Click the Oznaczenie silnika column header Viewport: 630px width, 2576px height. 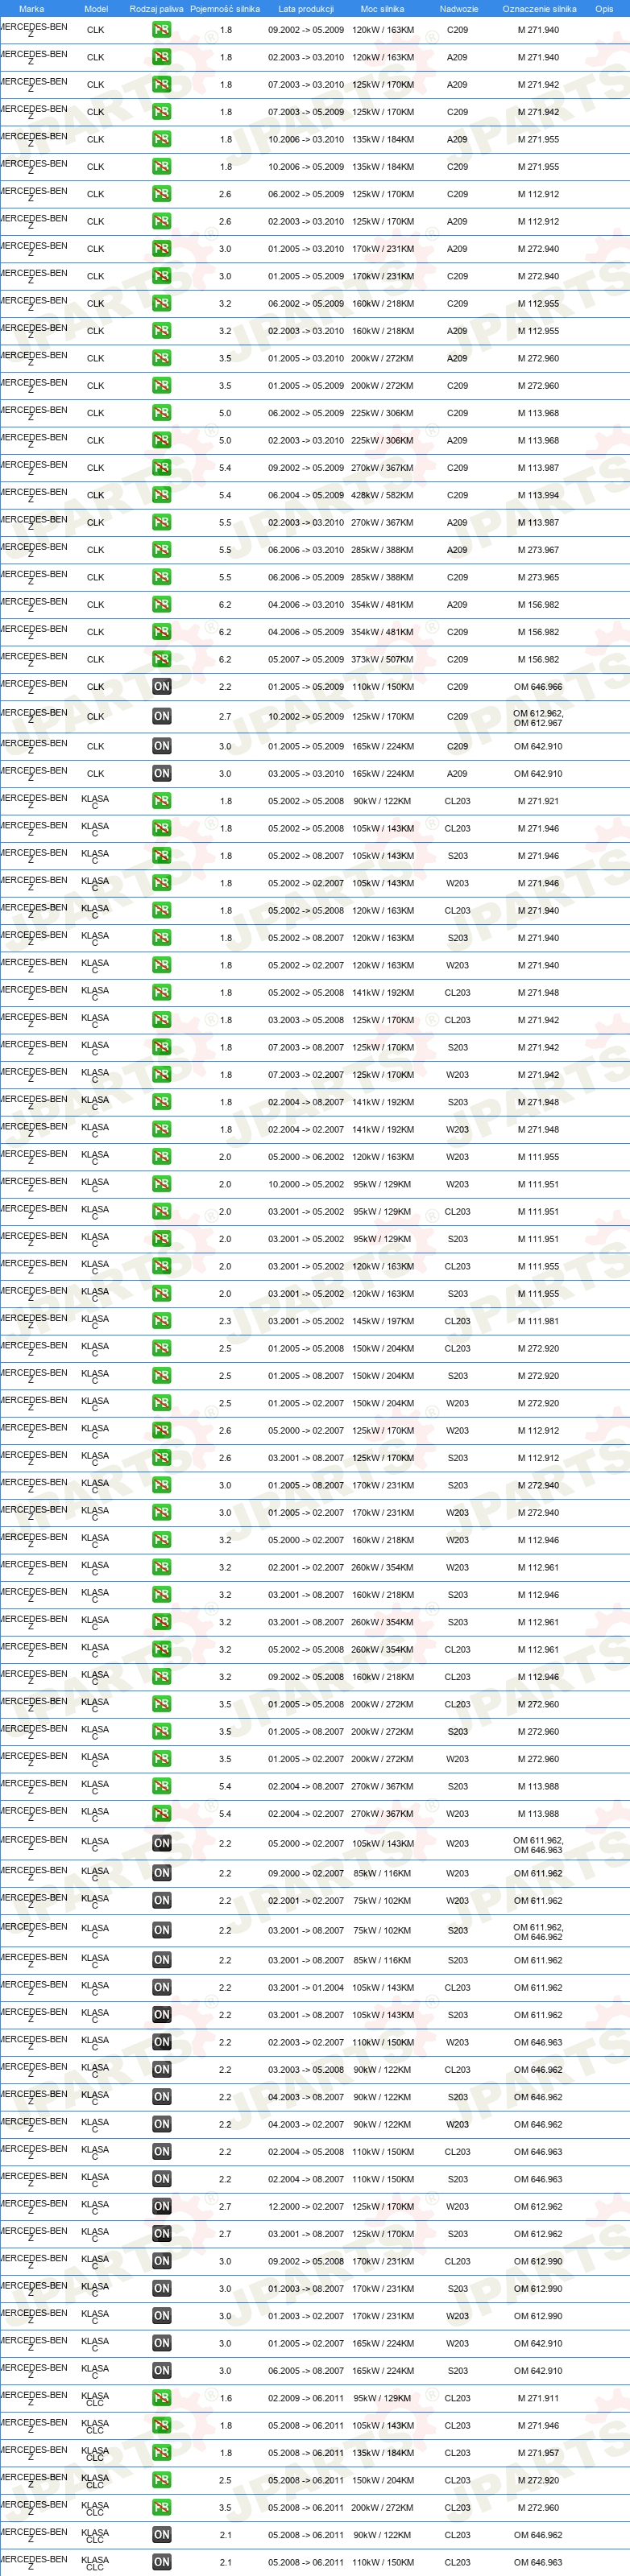(539, 9)
